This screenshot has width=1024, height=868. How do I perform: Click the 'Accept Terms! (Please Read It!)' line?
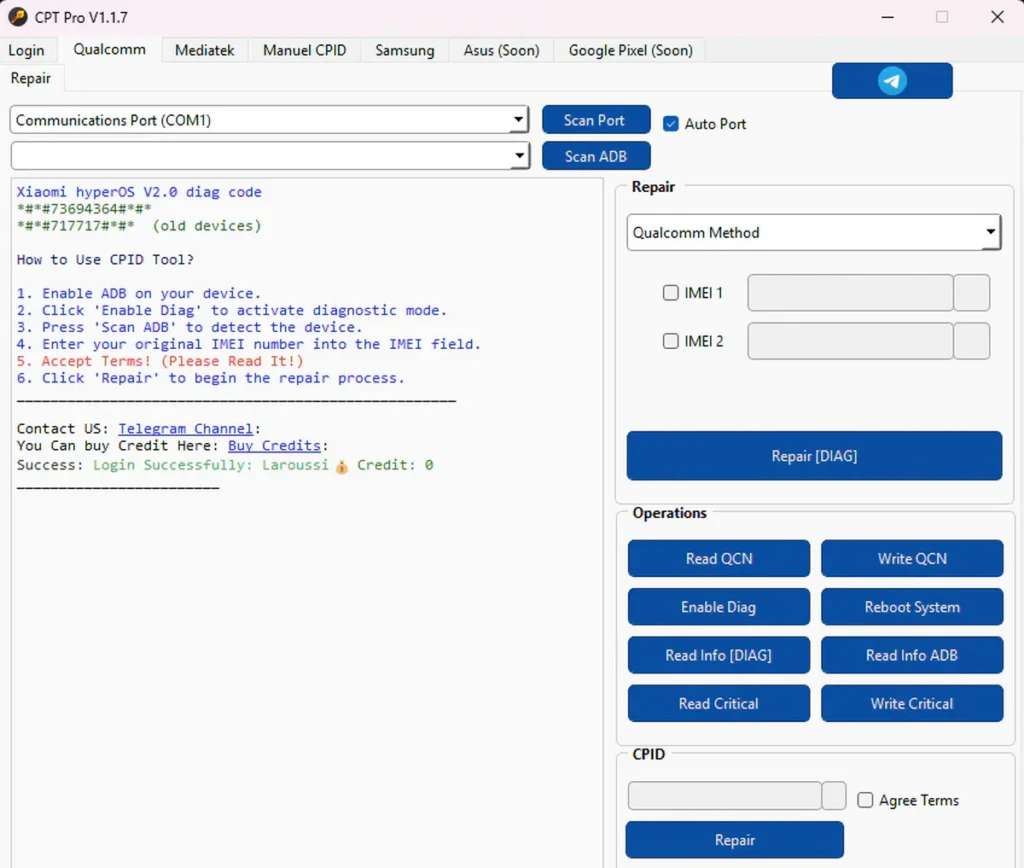(160, 361)
